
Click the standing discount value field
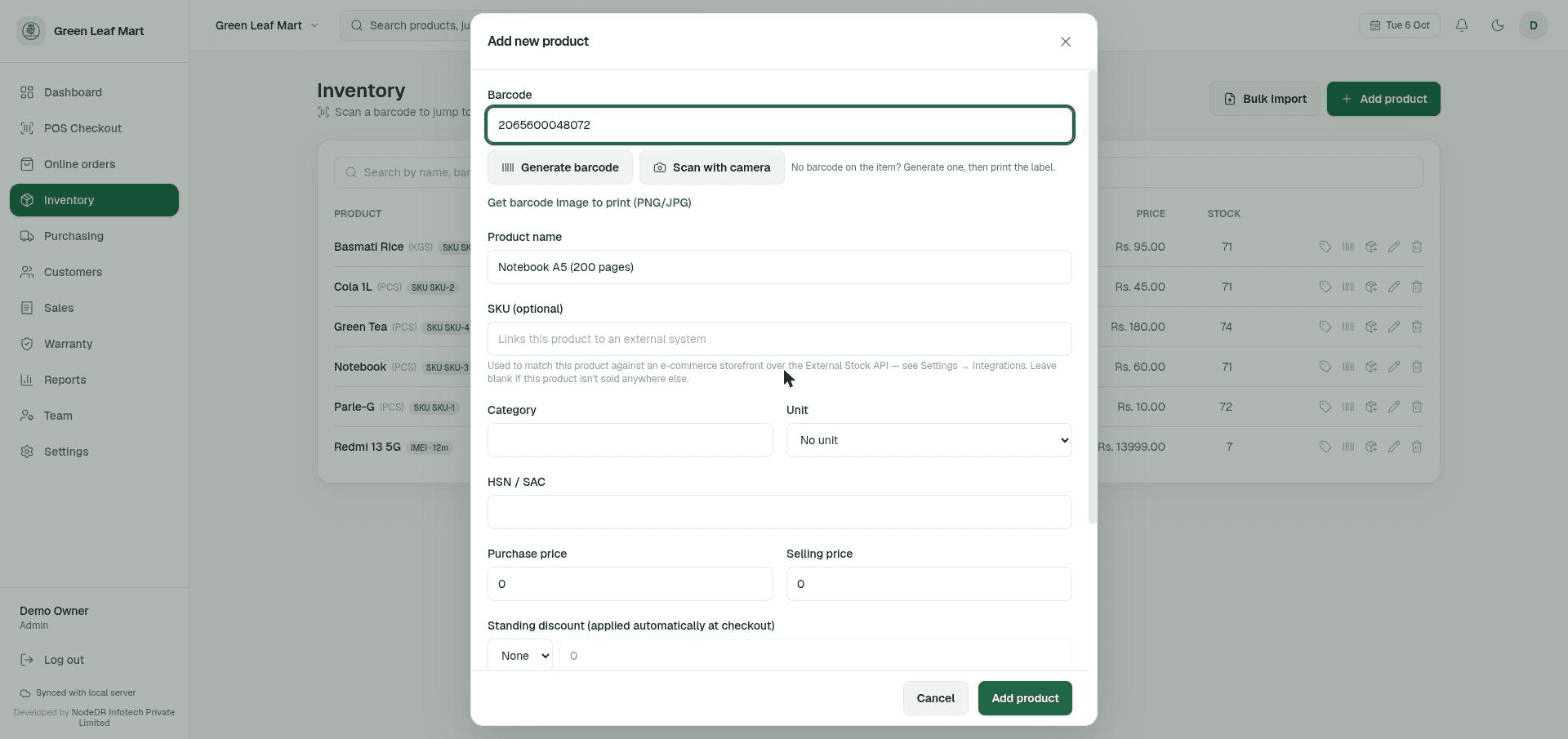click(x=816, y=656)
